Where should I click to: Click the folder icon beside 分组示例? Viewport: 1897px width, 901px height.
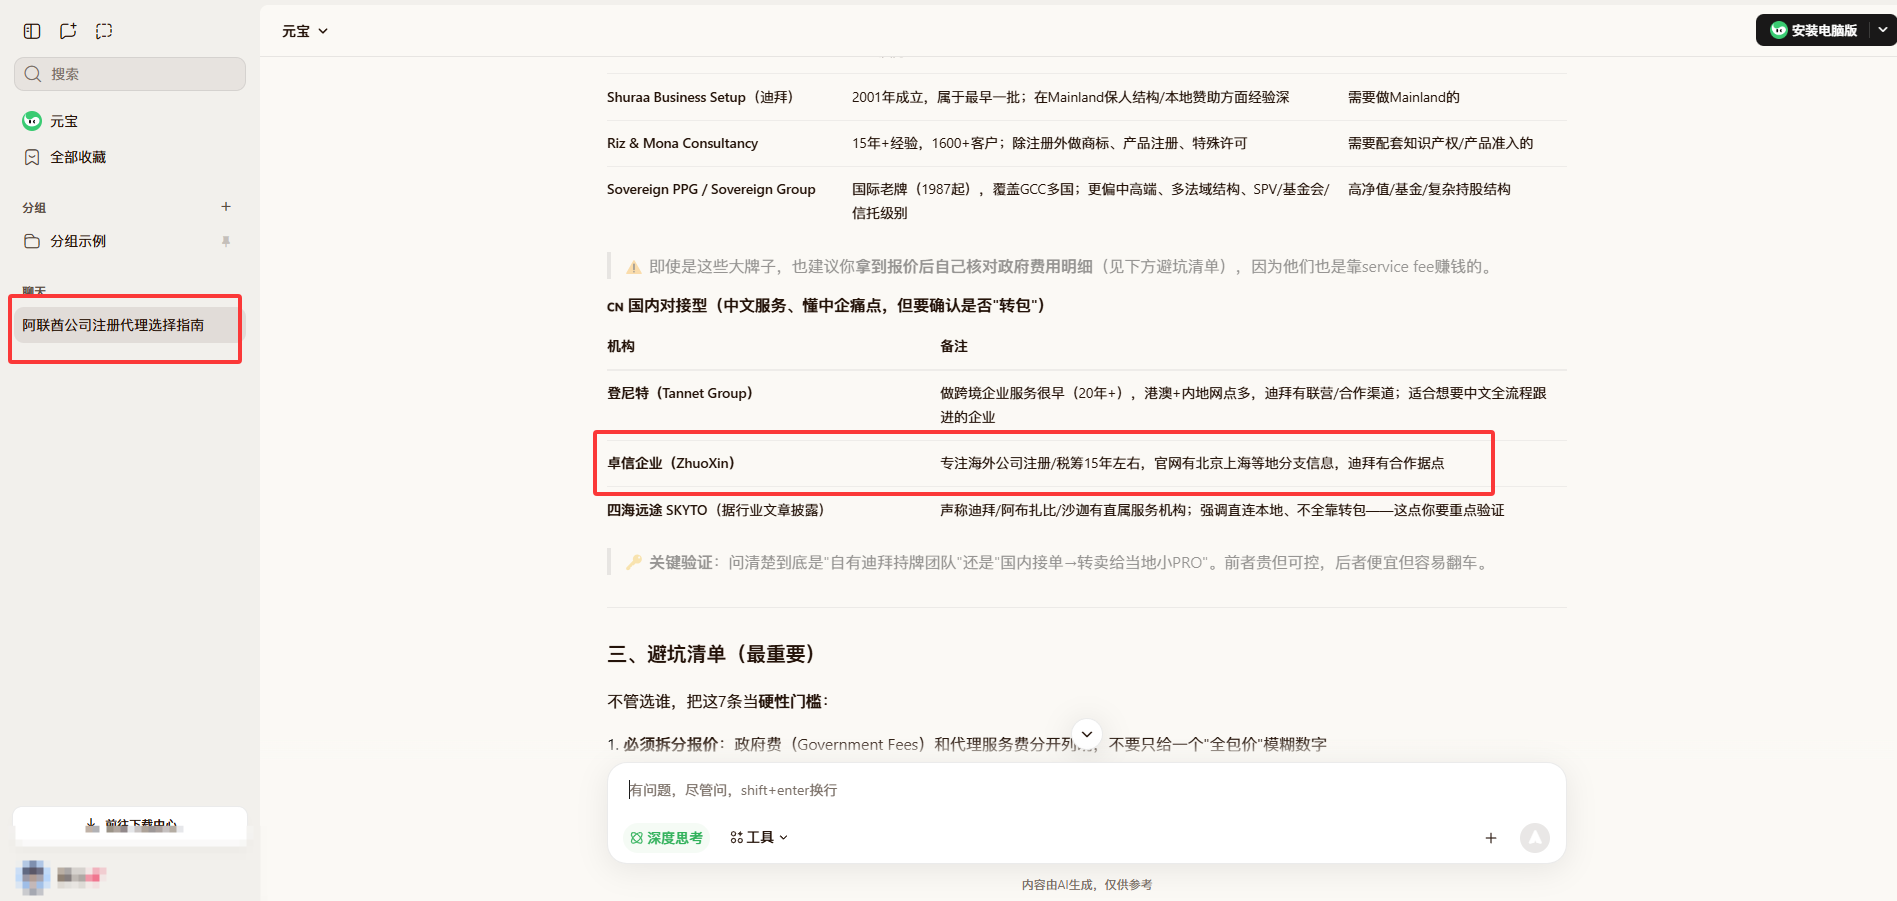click(x=32, y=241)
